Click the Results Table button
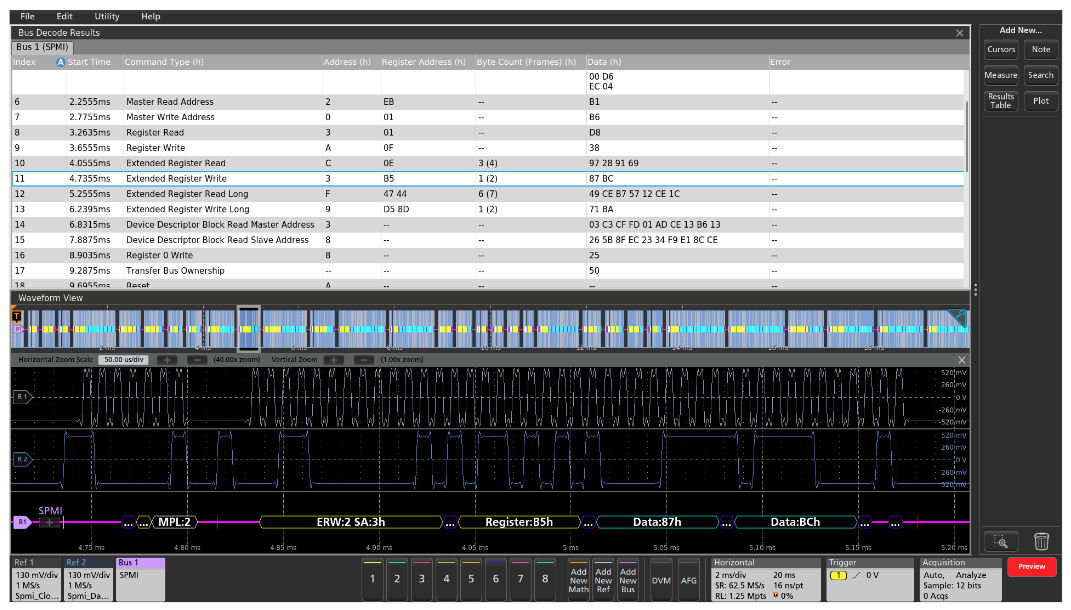1071x610 pixels. pos(1000,100)
